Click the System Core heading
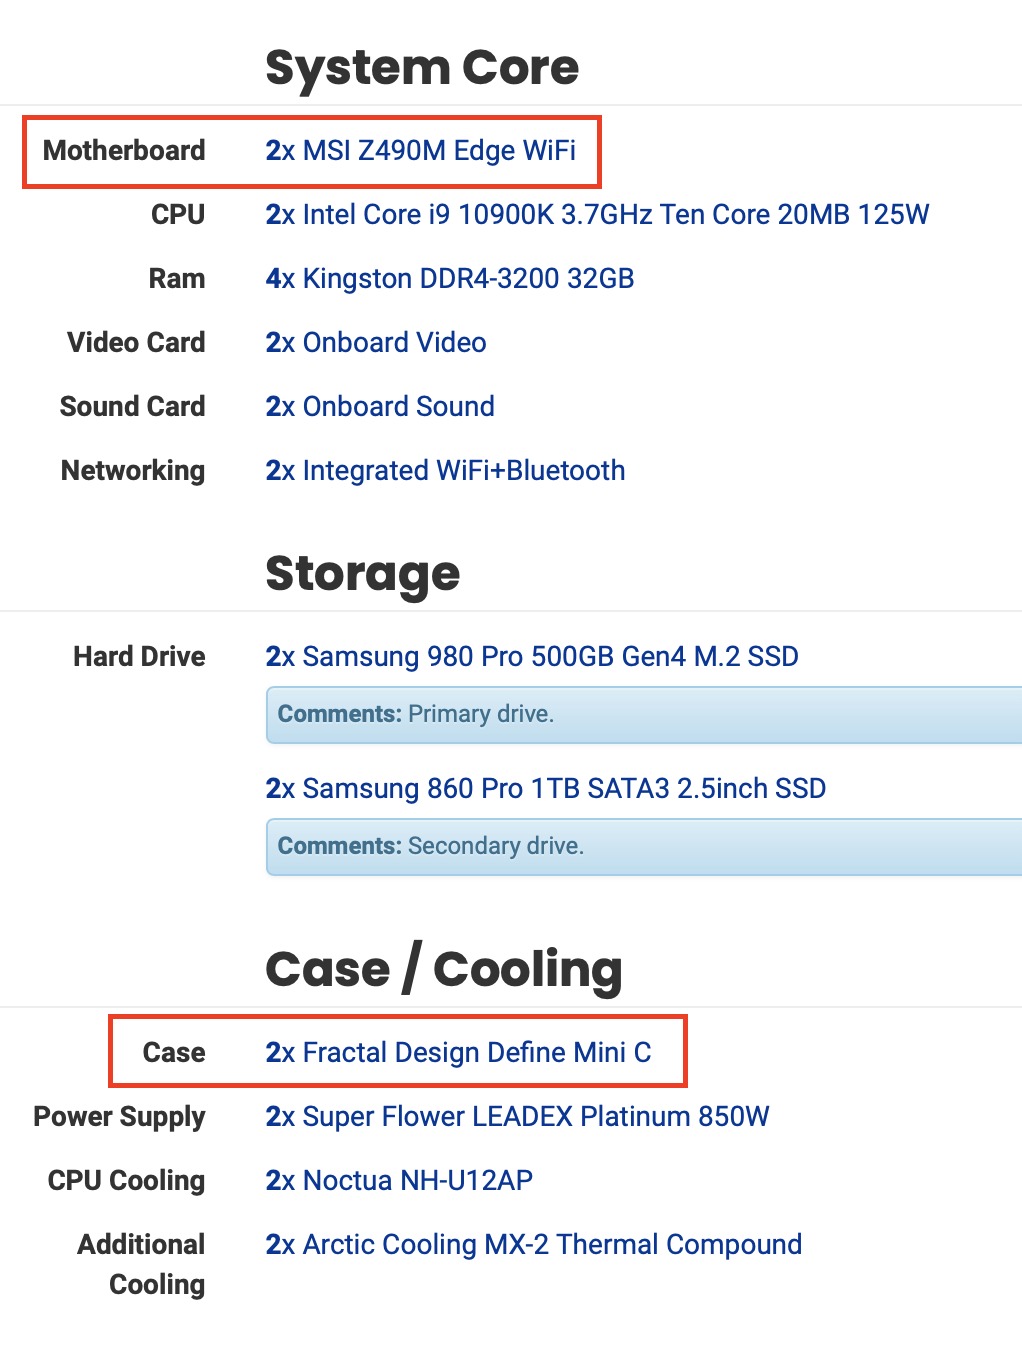 tap(422, 68)
